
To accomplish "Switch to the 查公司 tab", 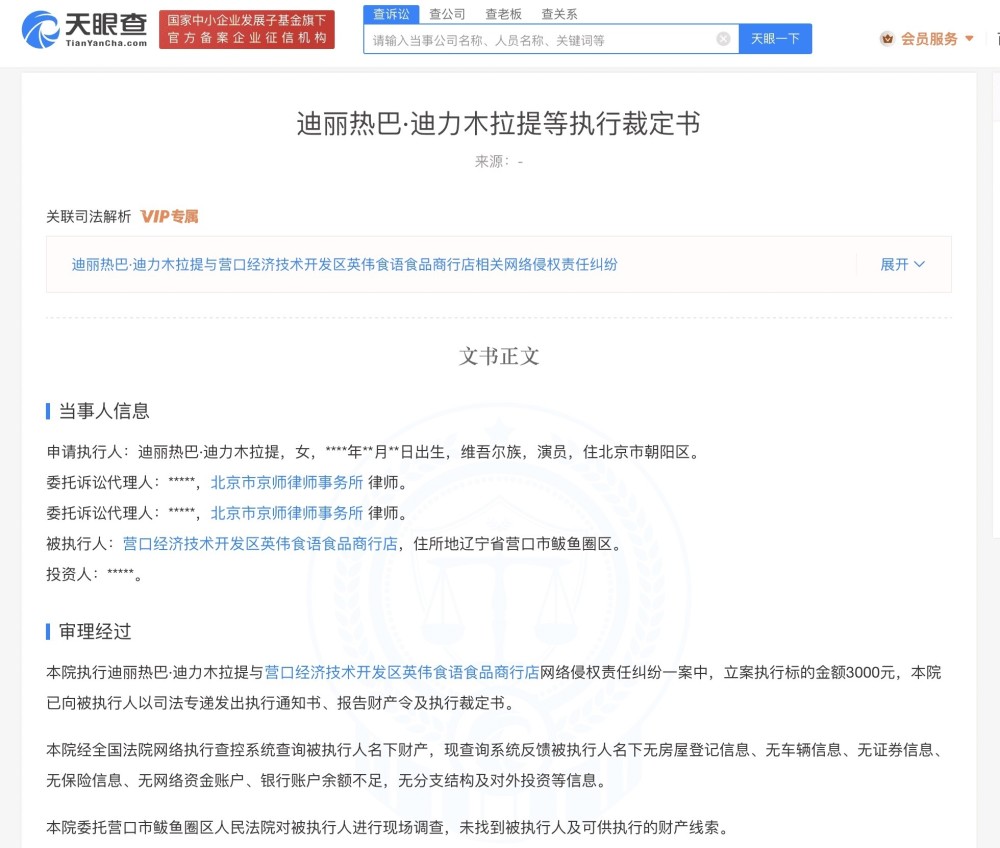I will (447, 14).
